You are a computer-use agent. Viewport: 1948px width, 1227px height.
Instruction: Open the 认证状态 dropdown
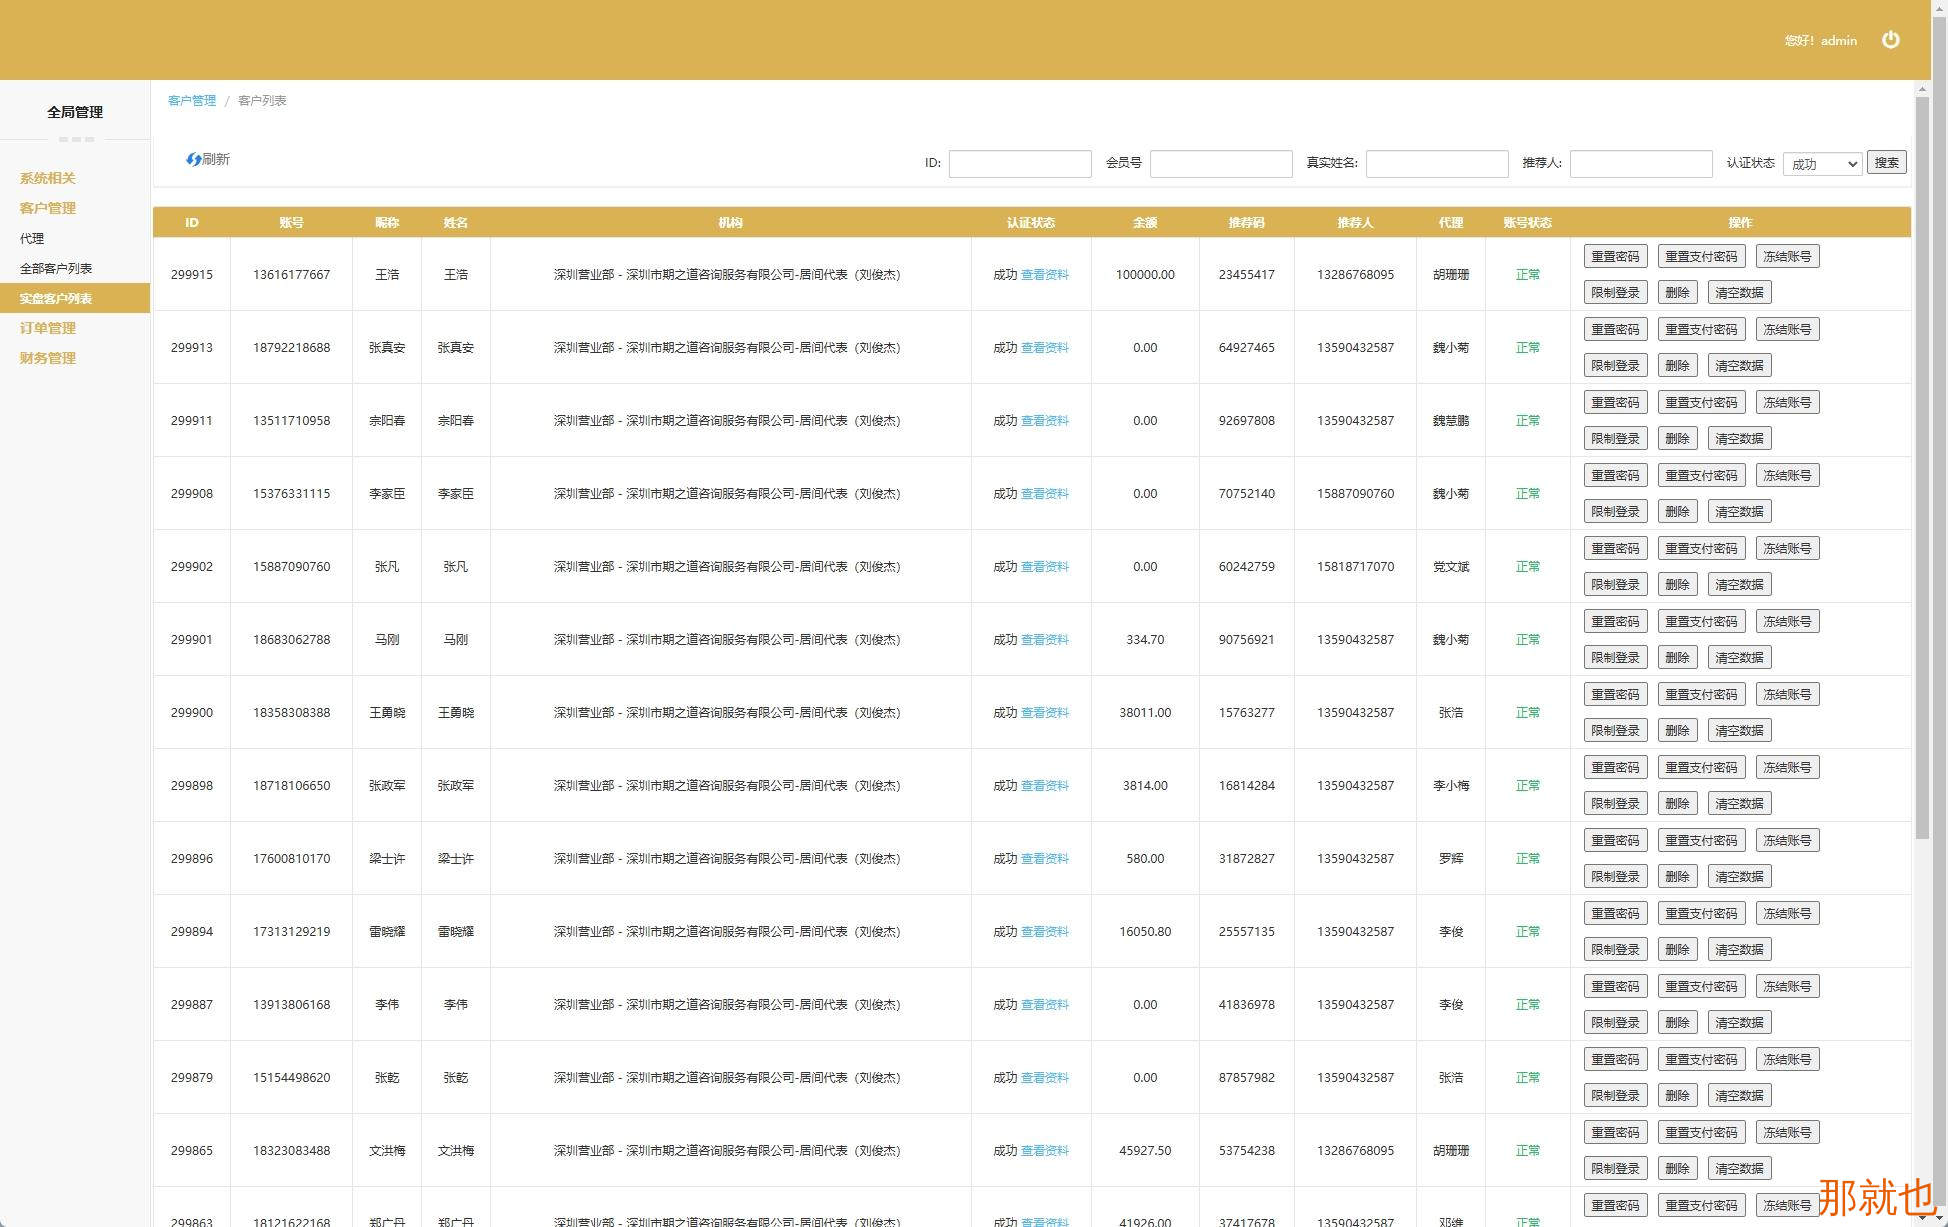[1821, 164]
